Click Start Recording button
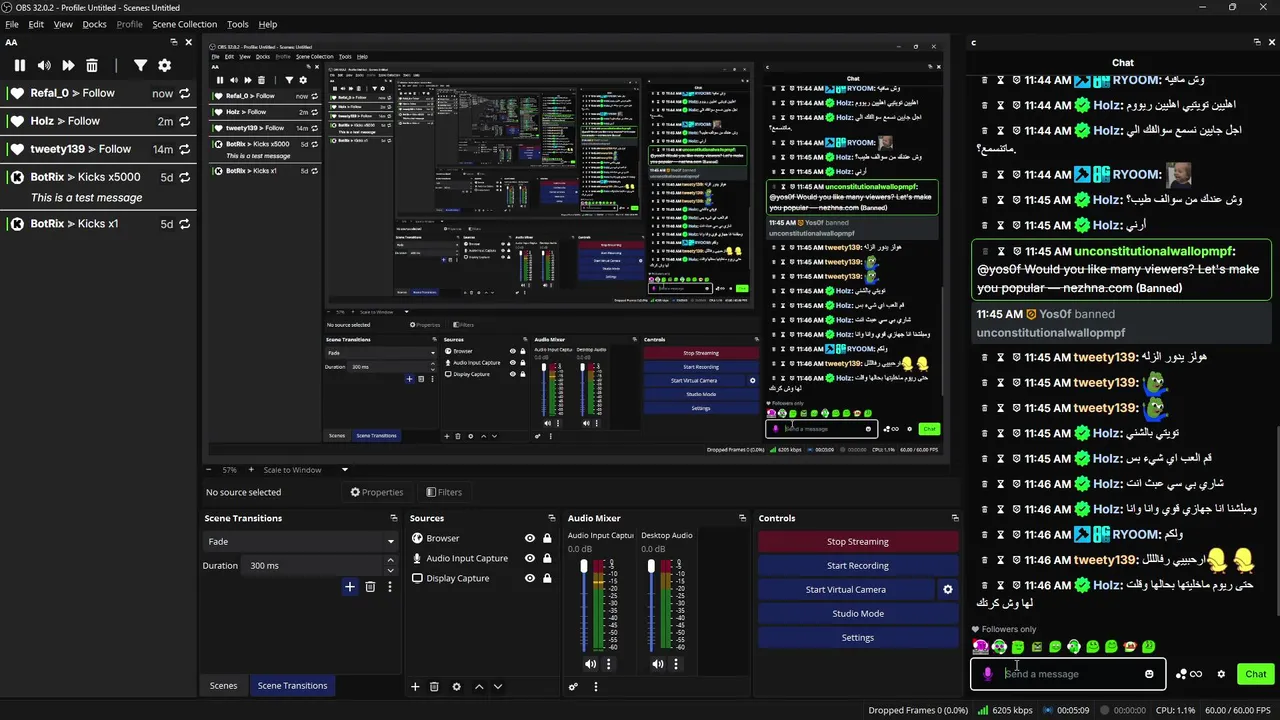 tap(858, 566)
